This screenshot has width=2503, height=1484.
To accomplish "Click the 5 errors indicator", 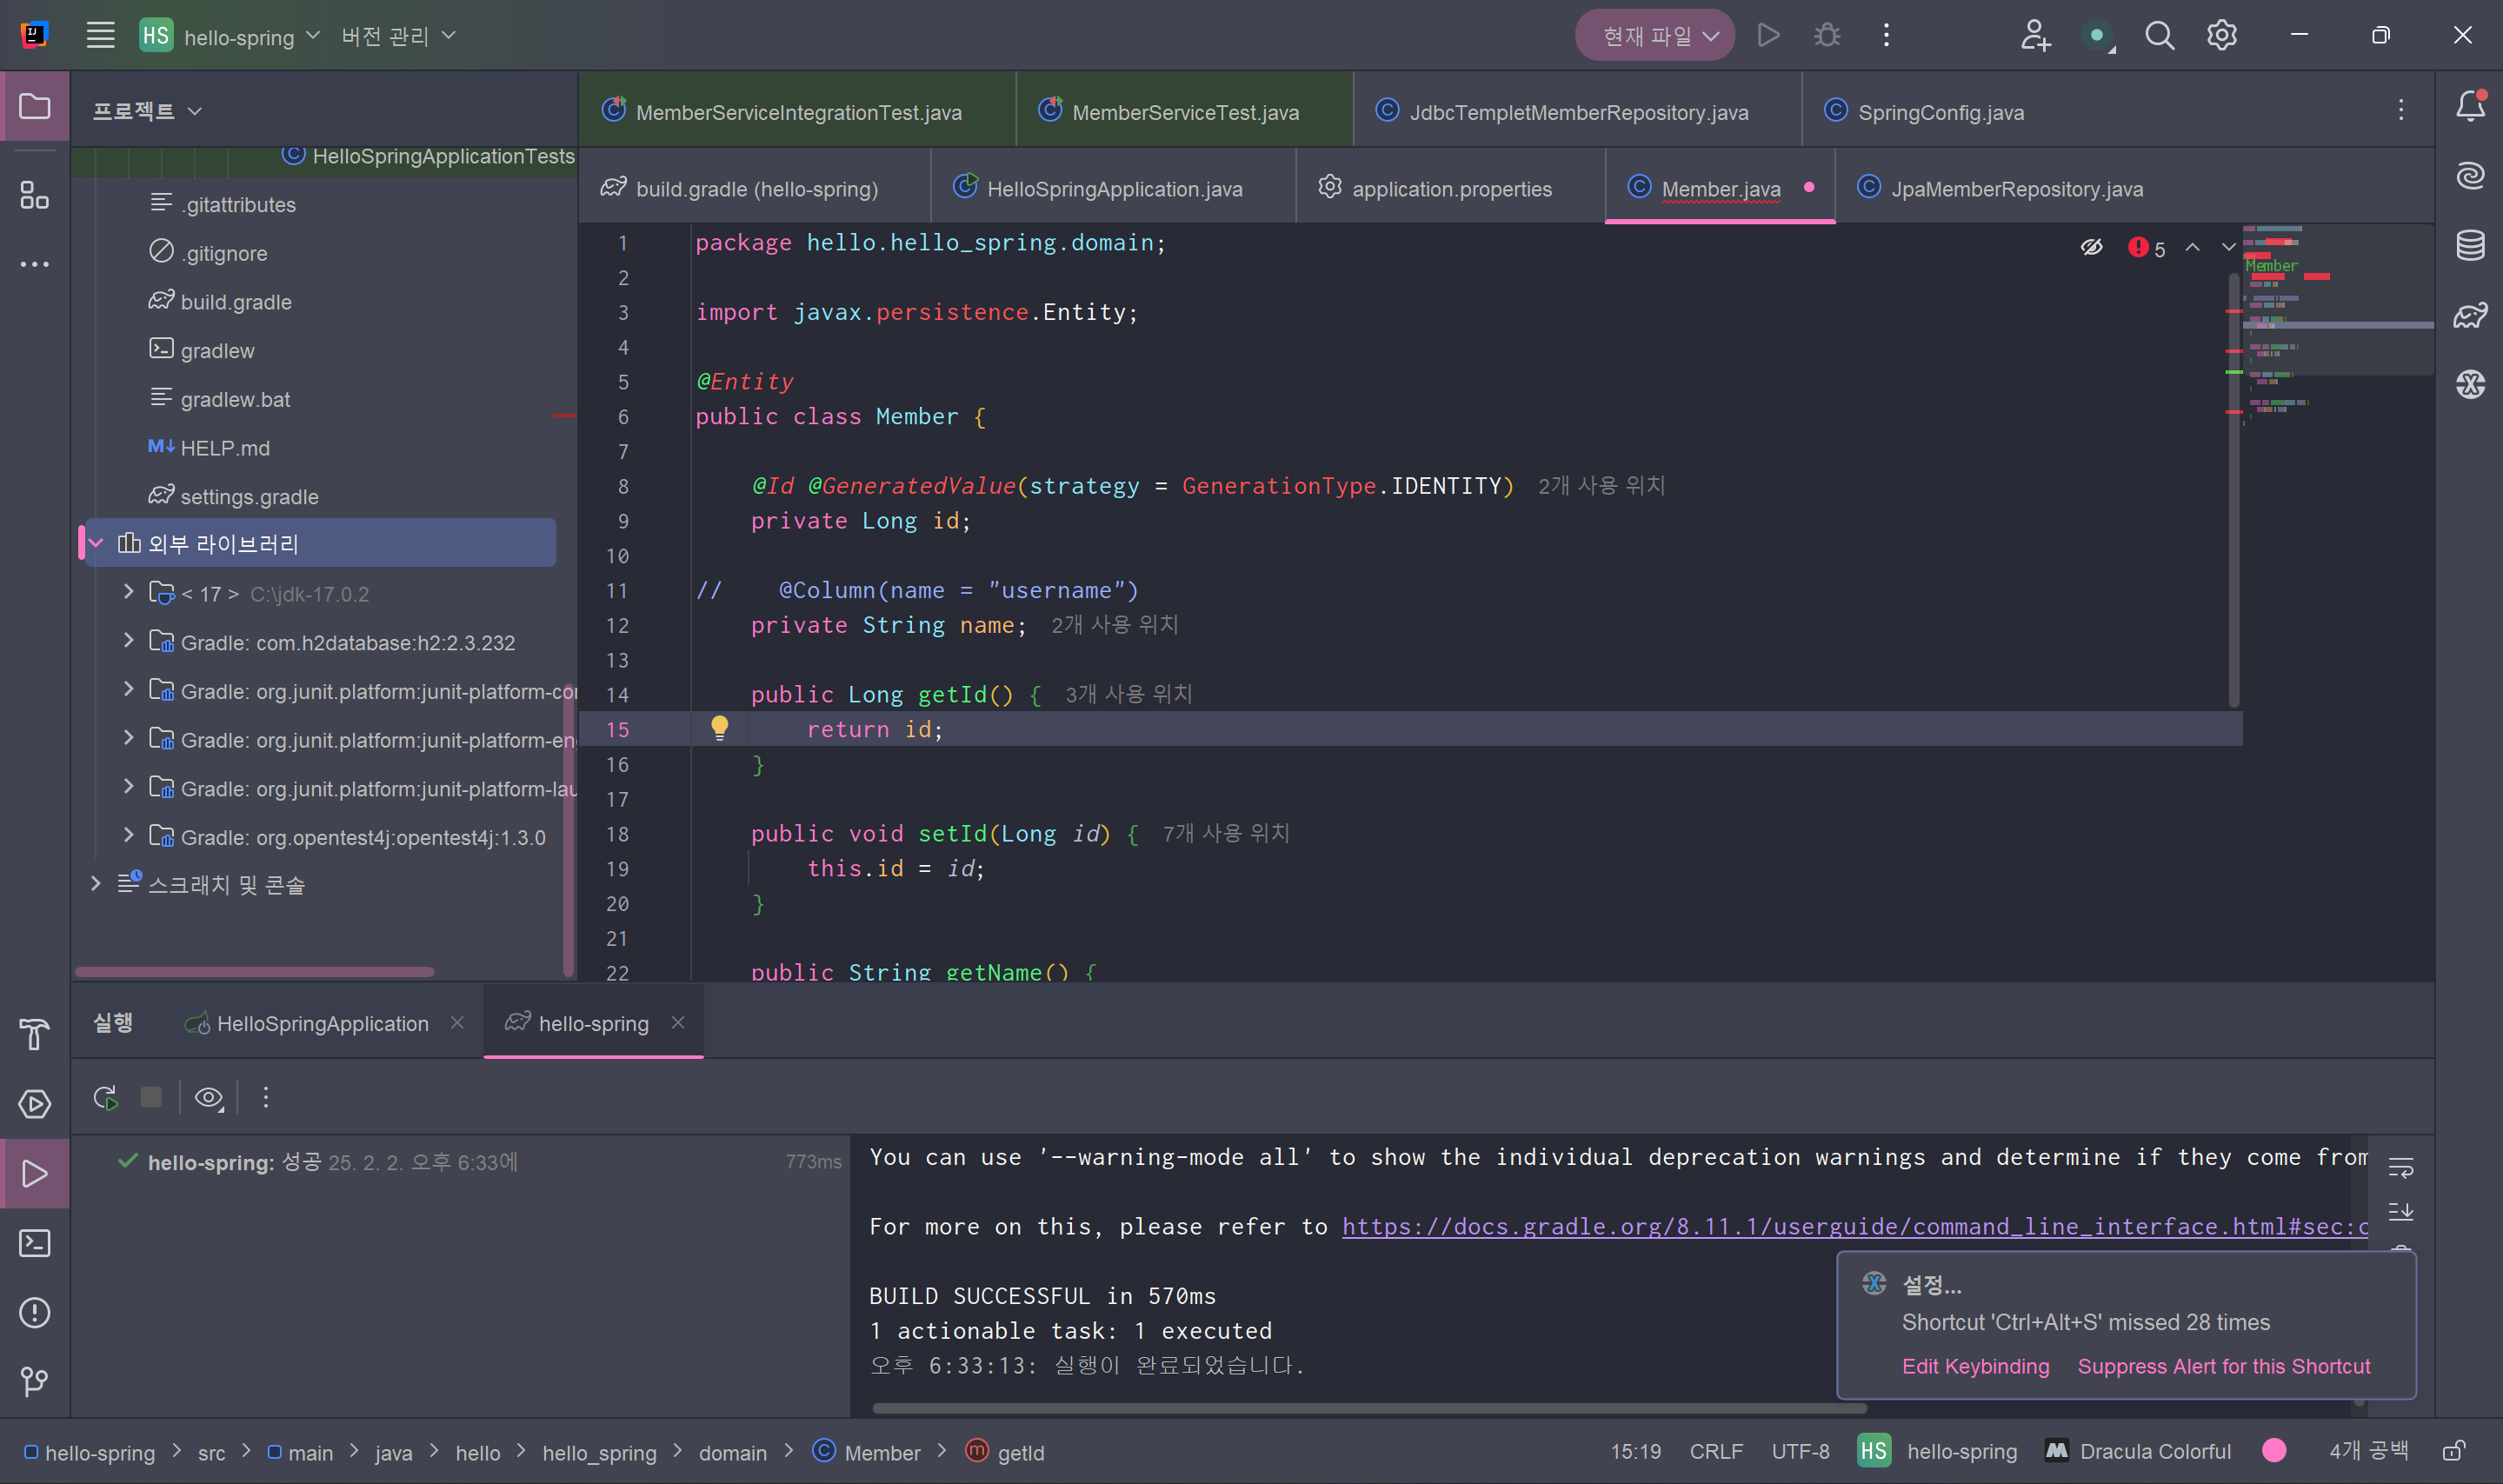I will [2146, 247].
